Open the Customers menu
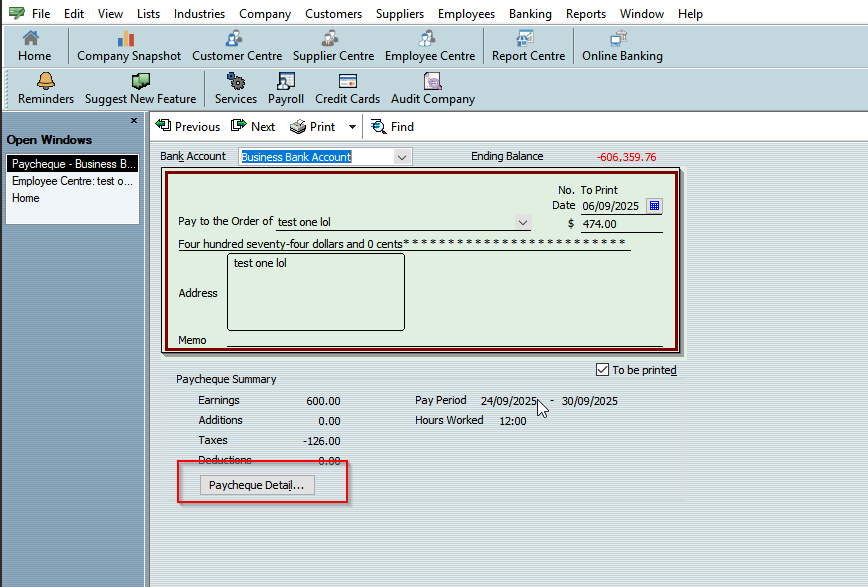 333,13
